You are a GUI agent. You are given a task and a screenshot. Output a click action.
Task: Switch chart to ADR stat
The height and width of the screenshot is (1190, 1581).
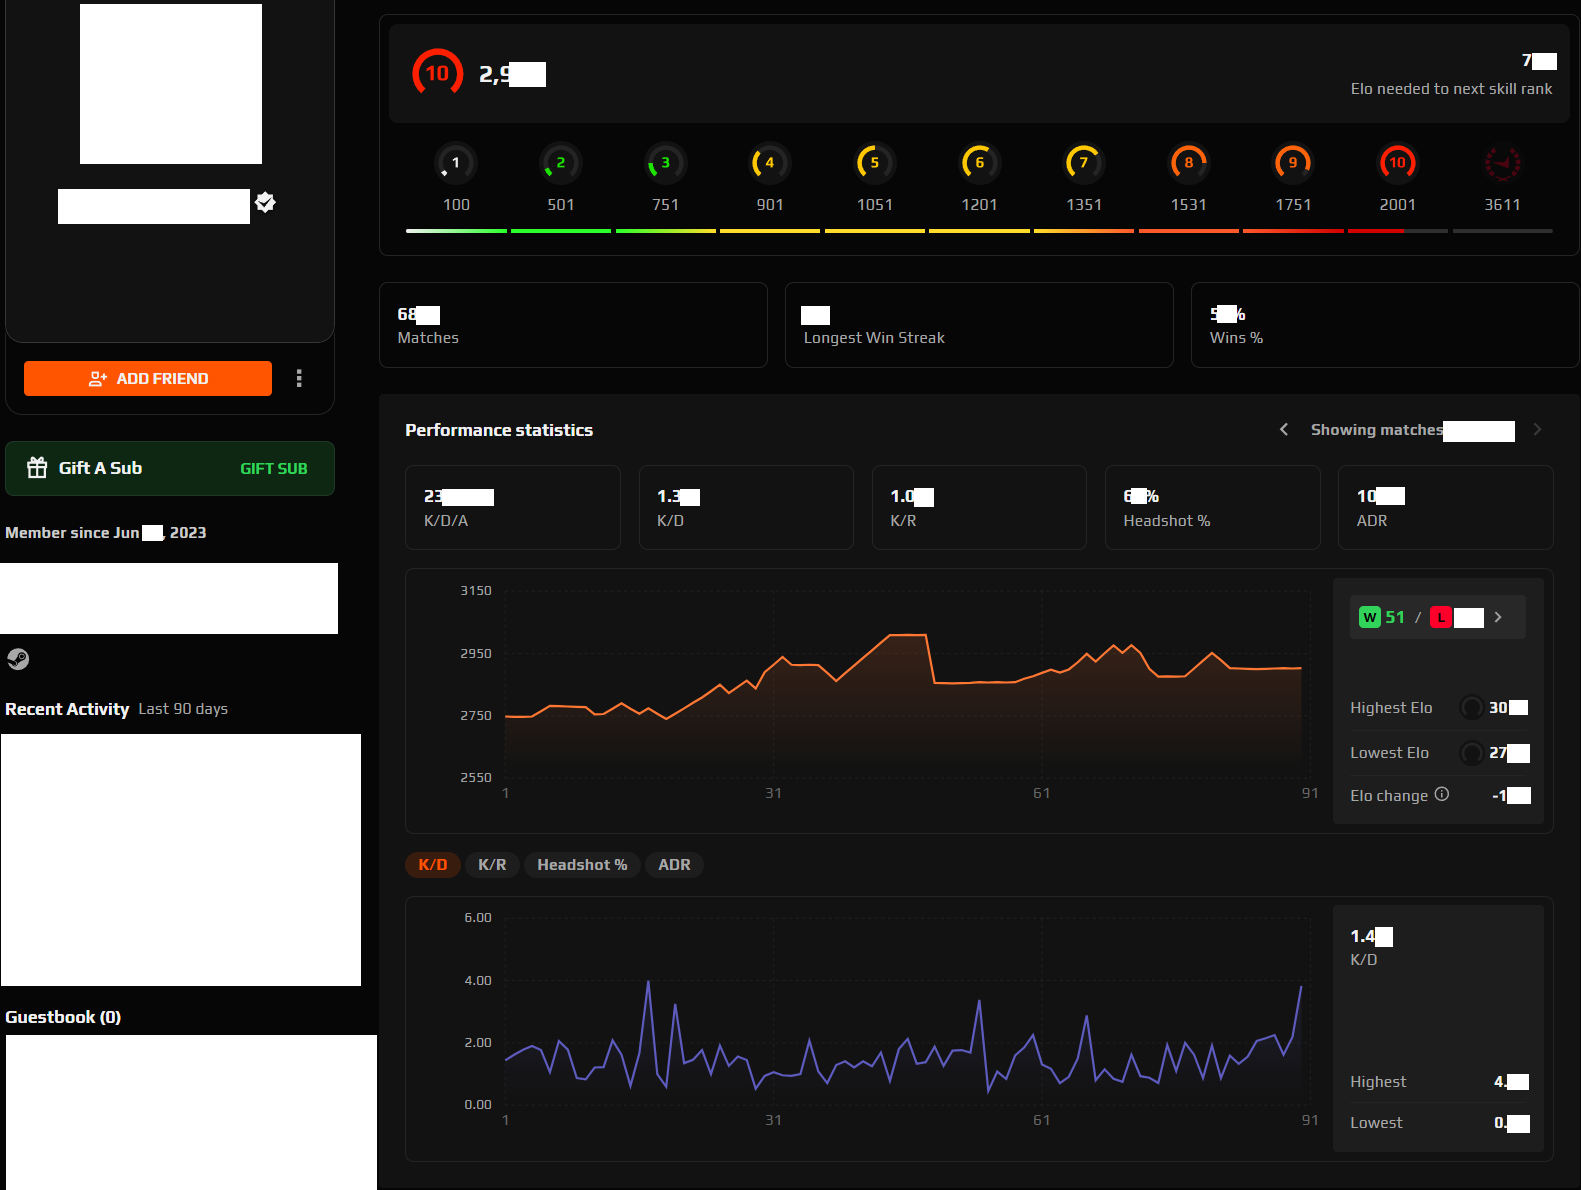coord(674,865)
